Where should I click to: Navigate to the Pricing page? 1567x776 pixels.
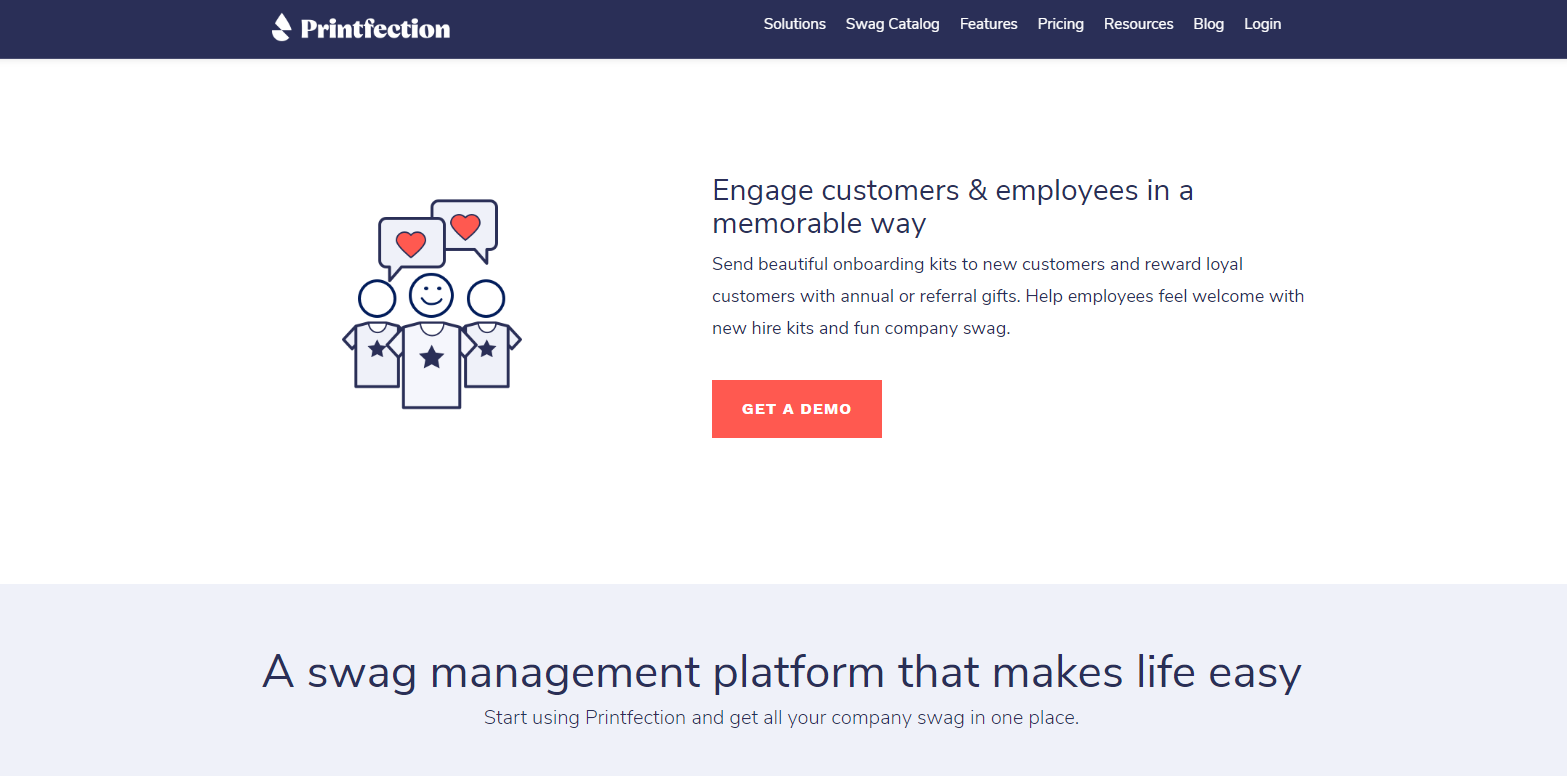[1060, 24]
